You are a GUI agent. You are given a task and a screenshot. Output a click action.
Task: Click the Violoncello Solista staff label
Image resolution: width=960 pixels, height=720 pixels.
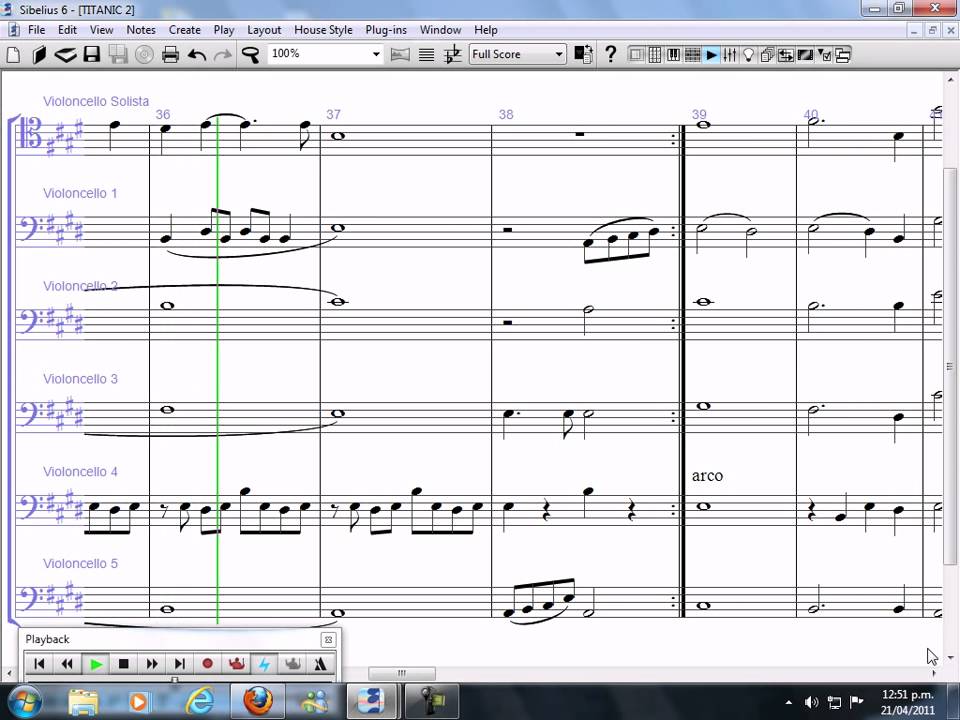point(96,101)
